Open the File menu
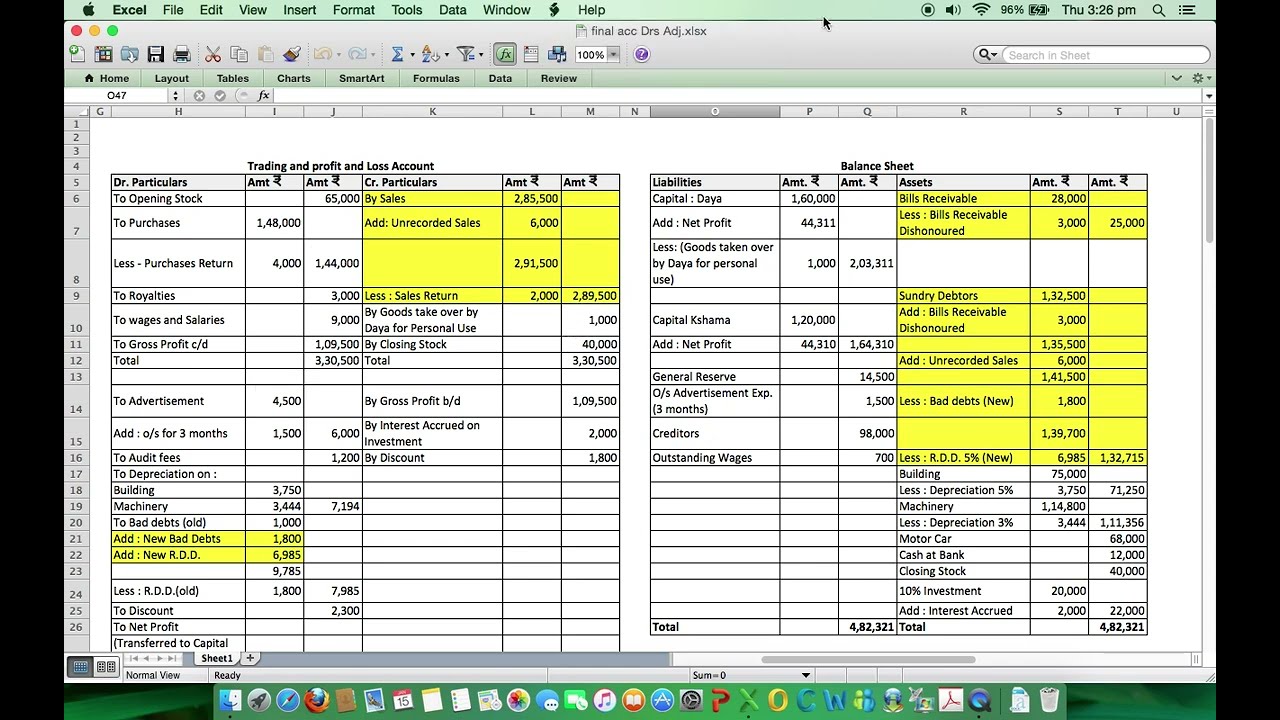This screenshot has height=720, width=1280. click(173, 10)
